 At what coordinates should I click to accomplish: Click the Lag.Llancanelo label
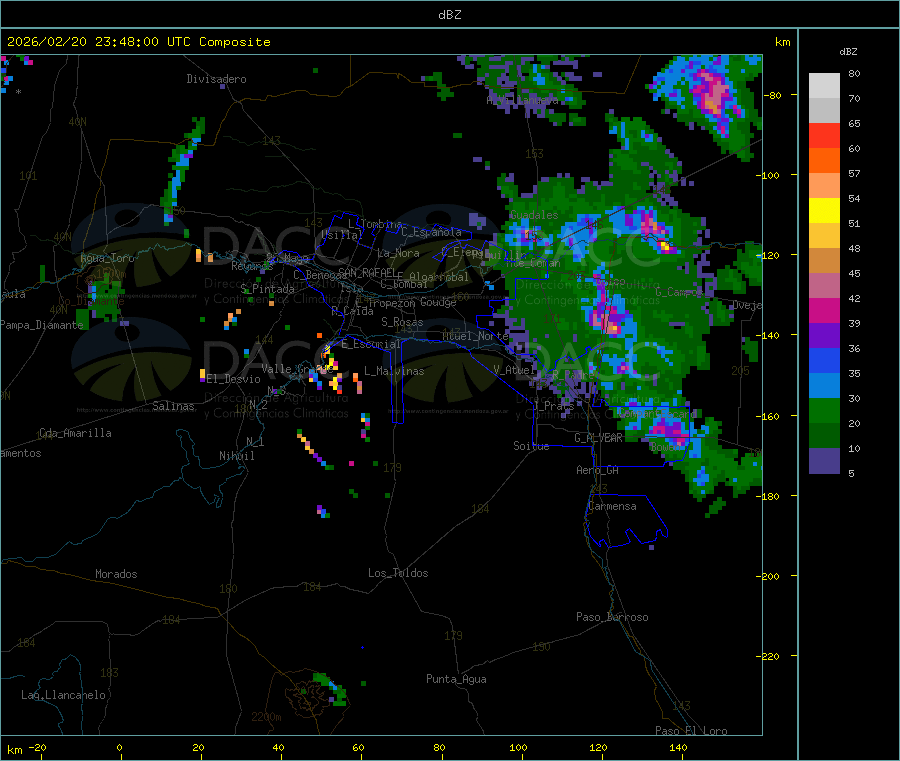pyautogui.click(x=63, y=695)
